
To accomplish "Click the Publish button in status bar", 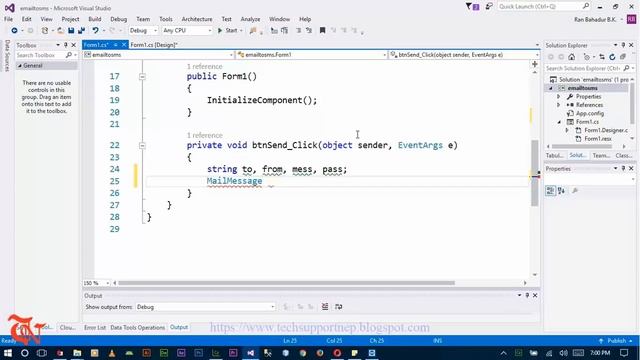I will [x=616, y=340].
